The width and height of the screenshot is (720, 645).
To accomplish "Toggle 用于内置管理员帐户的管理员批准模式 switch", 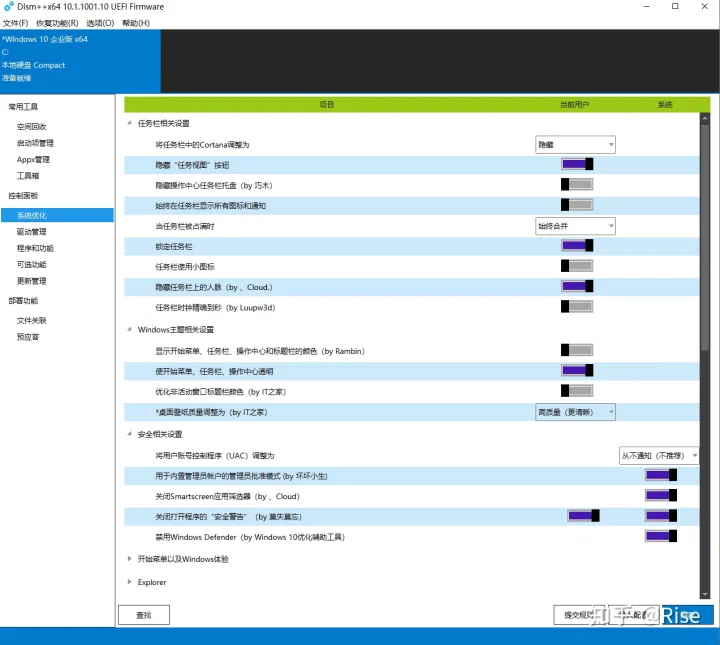I will (x=661, y=475).
